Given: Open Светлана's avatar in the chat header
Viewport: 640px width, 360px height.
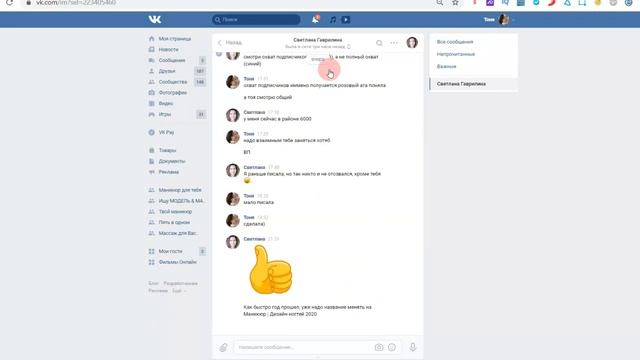Looking at the screenshot, I should 412,42.
